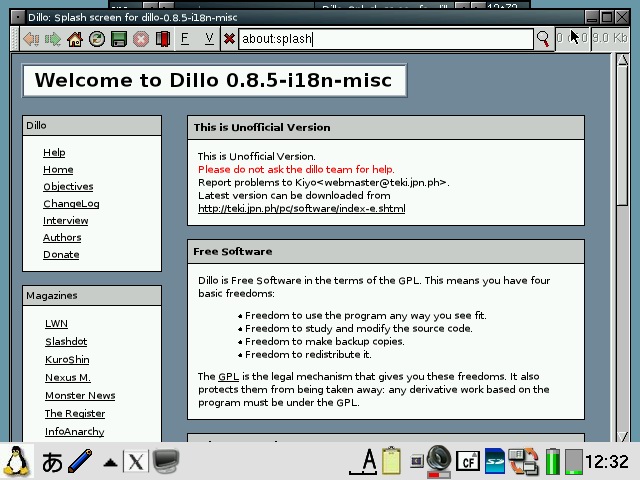Click the Back arrow in Dillo toolbar
Viewport: 640px width, 480px height.
point(30,39)
